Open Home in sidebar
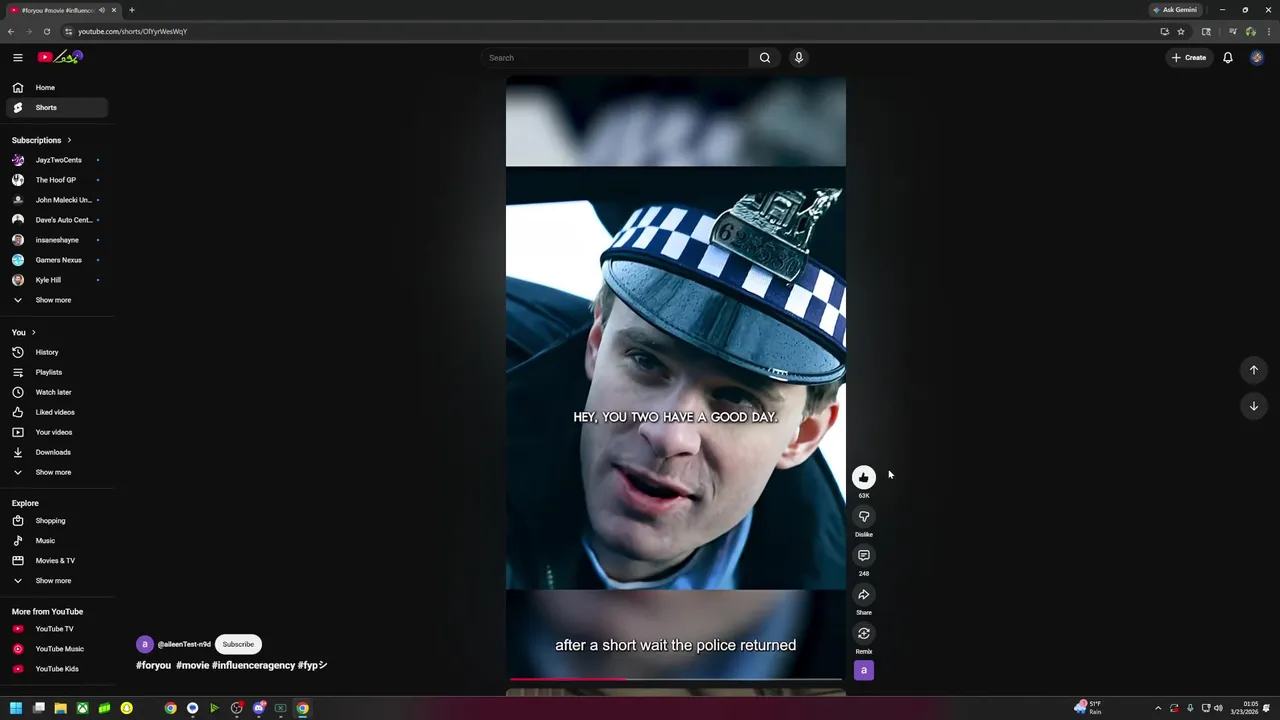 click(56, 88)
